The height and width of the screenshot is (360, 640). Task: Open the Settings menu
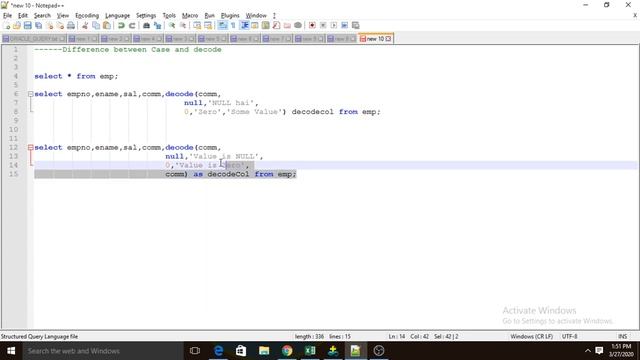point(146,16)
